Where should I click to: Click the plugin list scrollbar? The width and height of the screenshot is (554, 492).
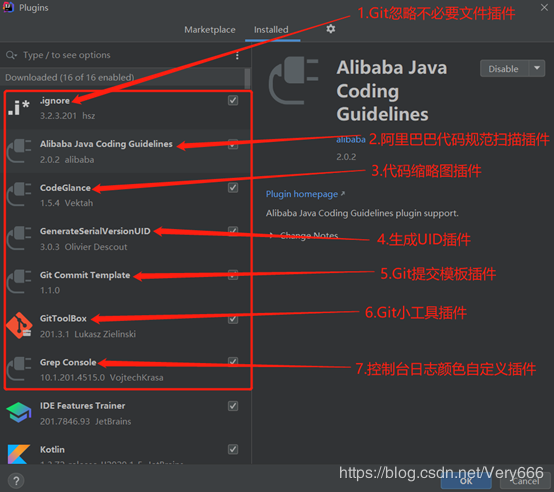click(247, 78)
